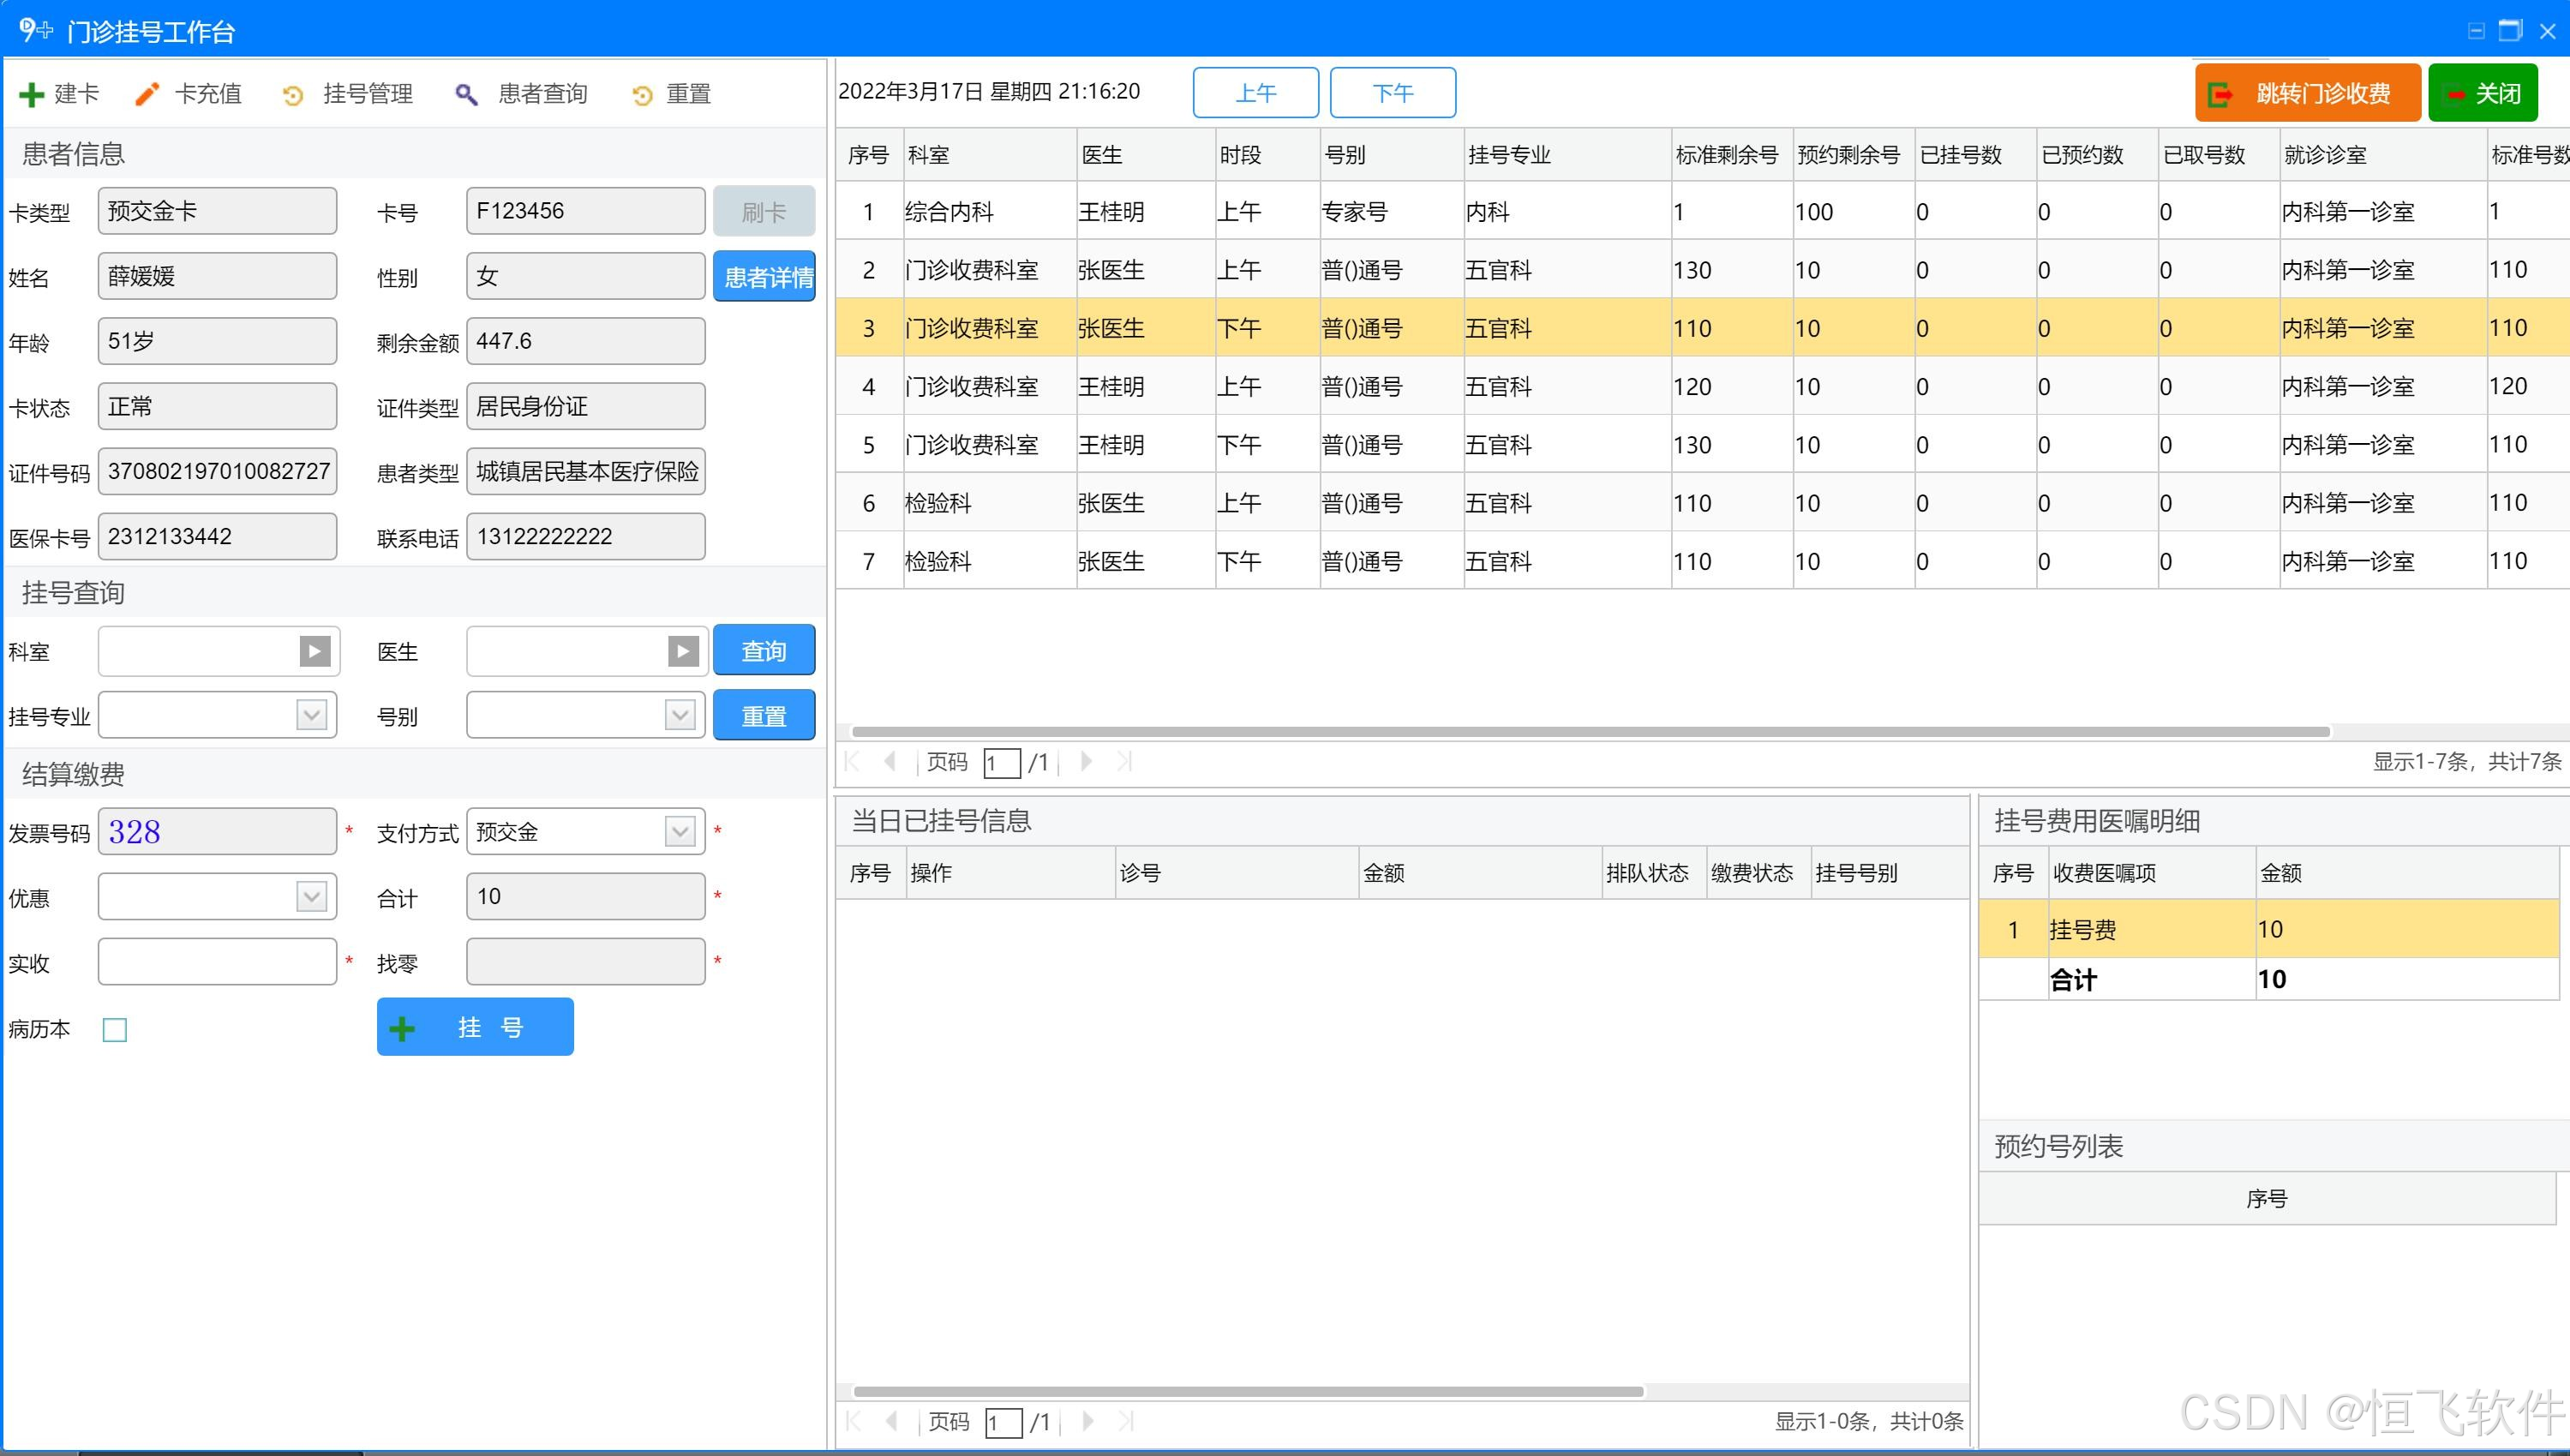This screenshot has height=1456, width=2570.
Task: Click the green plus 建卡 icon
Action: [x=32, y=94]
